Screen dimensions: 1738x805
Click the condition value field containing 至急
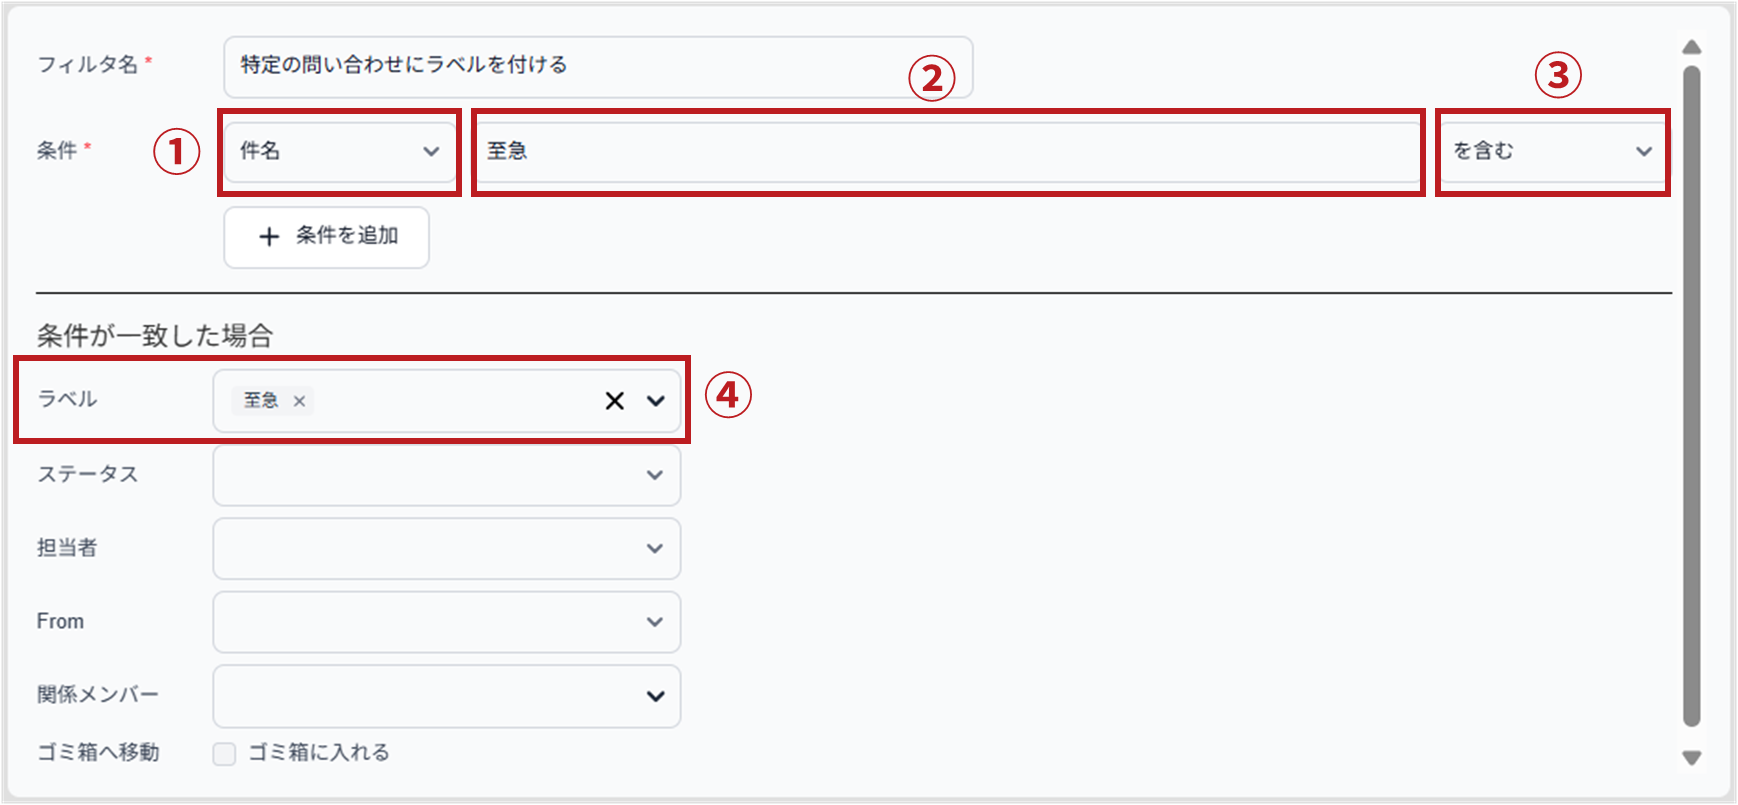coord(948,152)
